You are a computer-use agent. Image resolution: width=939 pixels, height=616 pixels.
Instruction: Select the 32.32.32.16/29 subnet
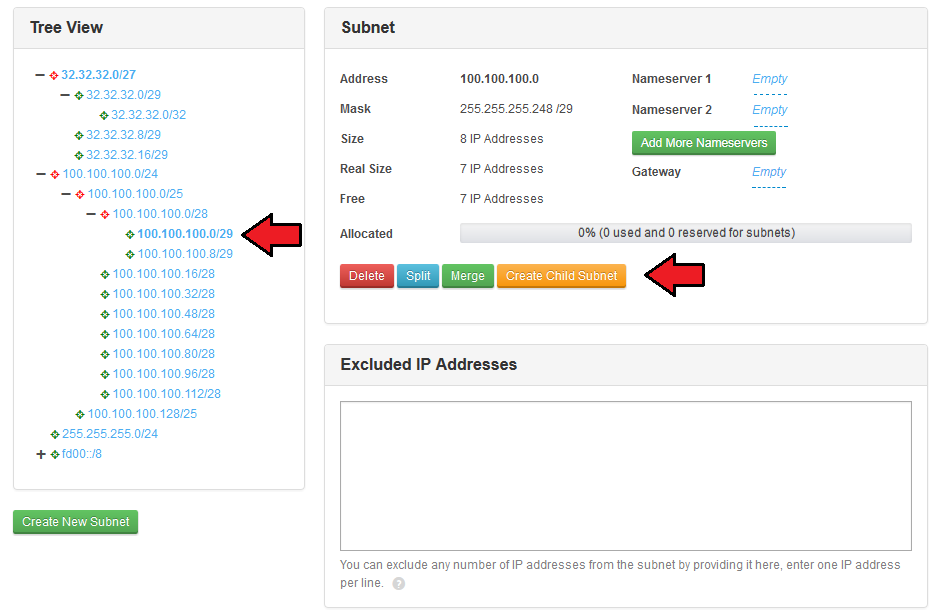127,154
